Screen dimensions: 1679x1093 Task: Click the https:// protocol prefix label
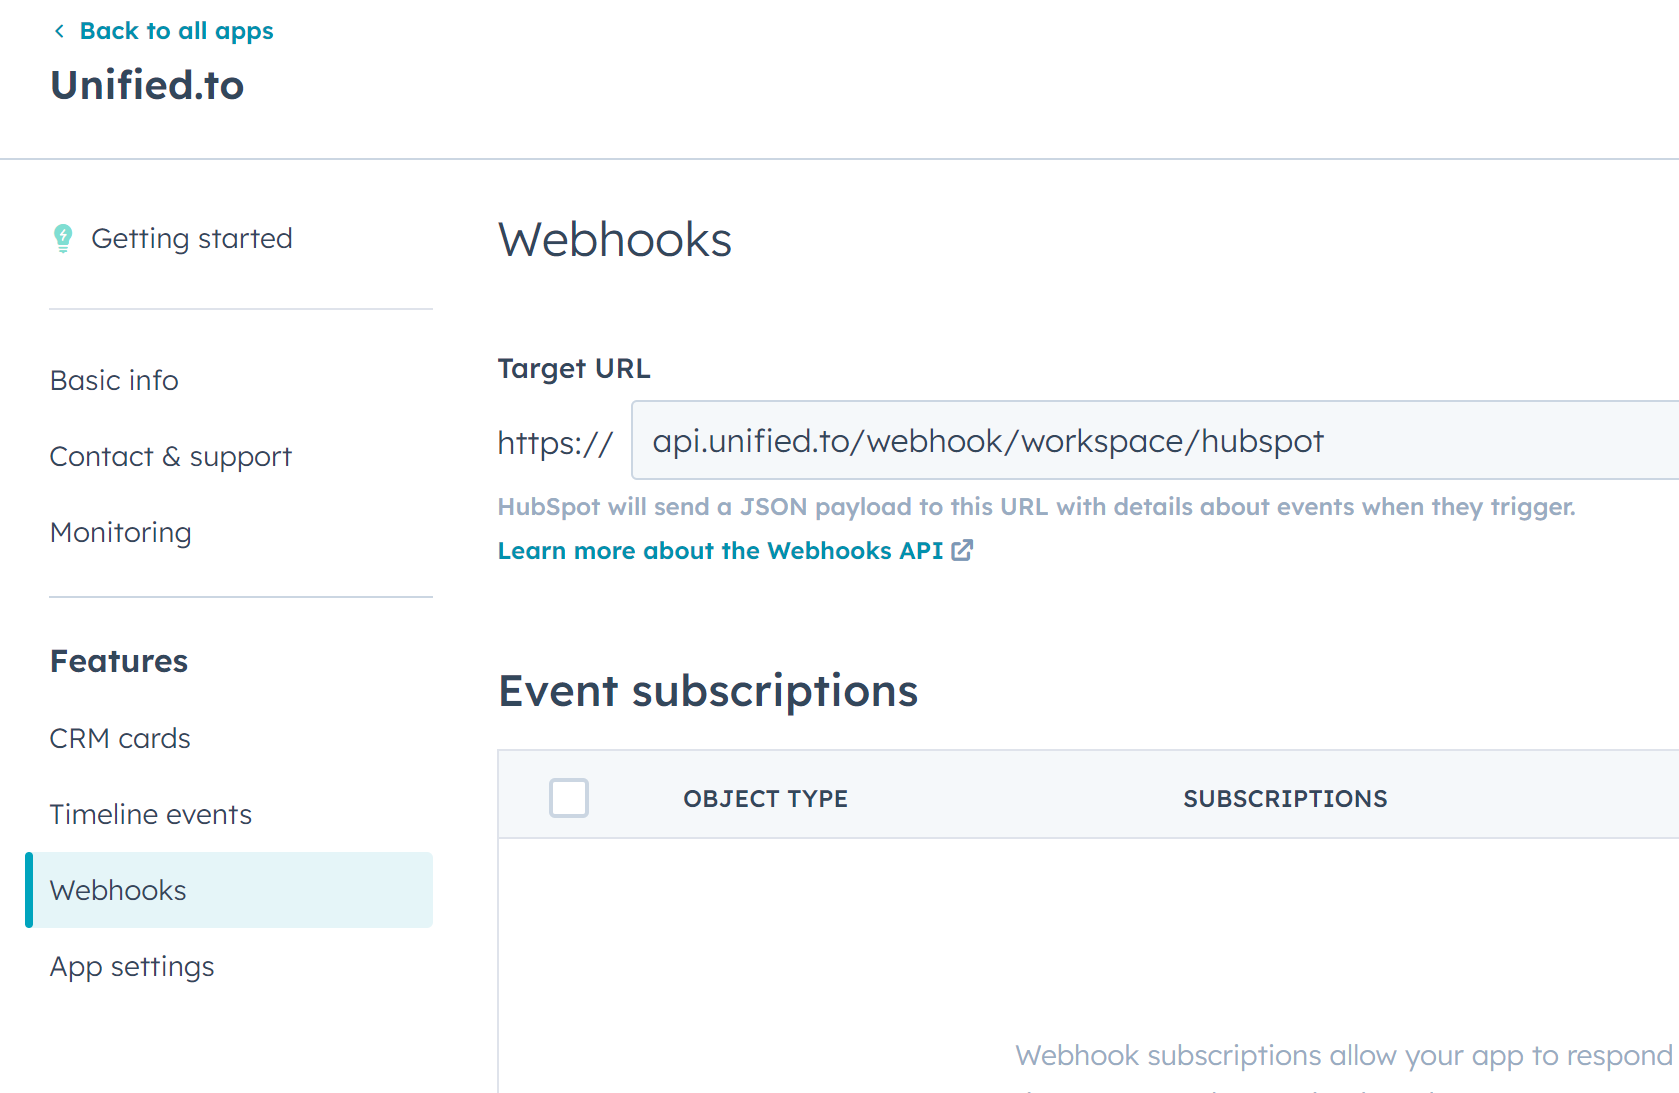click(x=555, y=442)
